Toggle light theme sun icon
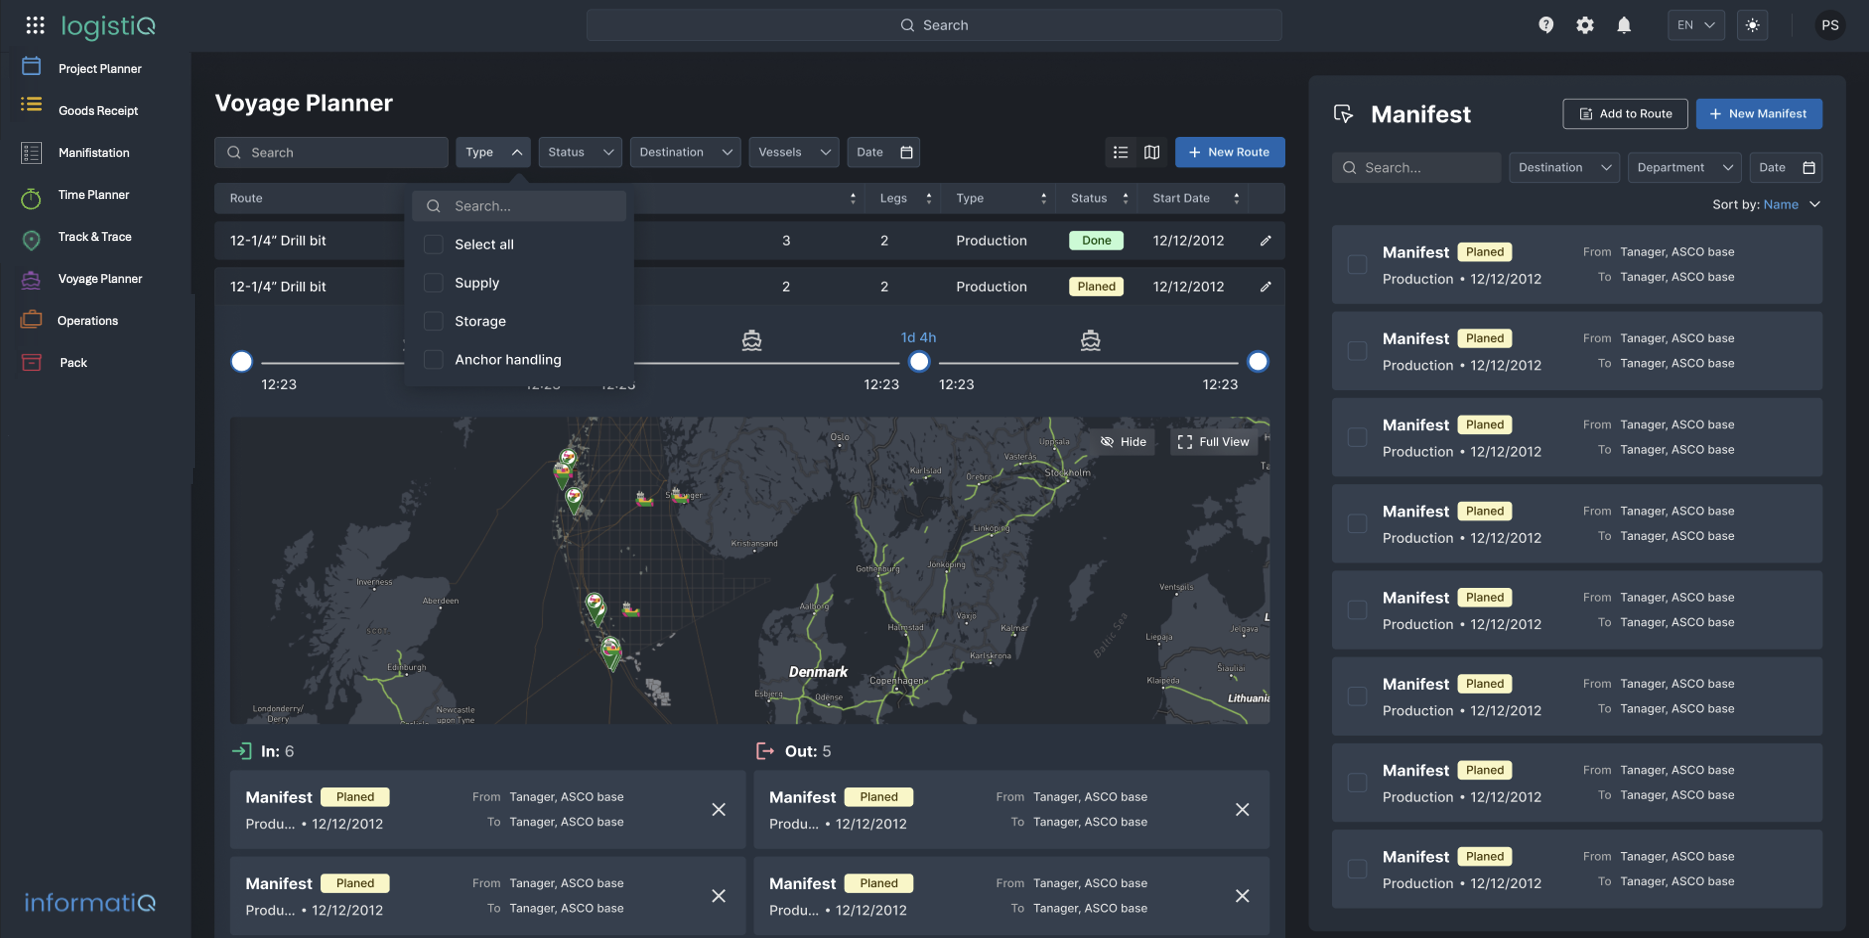The height and width of the screenshot is (938, 1869). [1752, 25]
